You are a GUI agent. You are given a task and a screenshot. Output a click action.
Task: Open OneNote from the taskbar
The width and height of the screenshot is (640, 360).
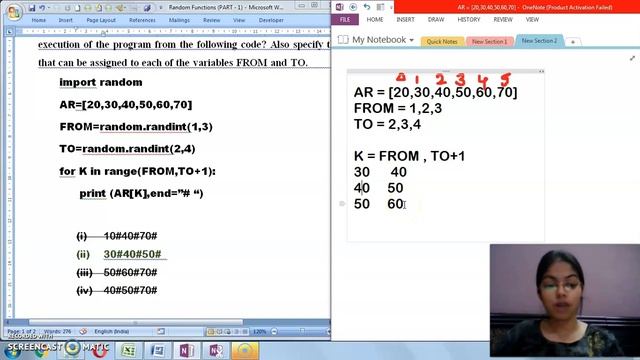click(x=187, y=351)
